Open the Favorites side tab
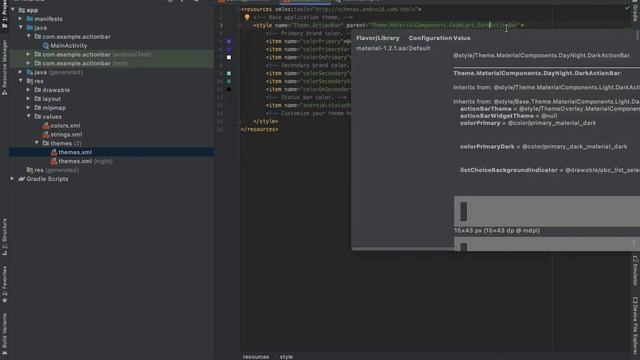 (4, 285)
